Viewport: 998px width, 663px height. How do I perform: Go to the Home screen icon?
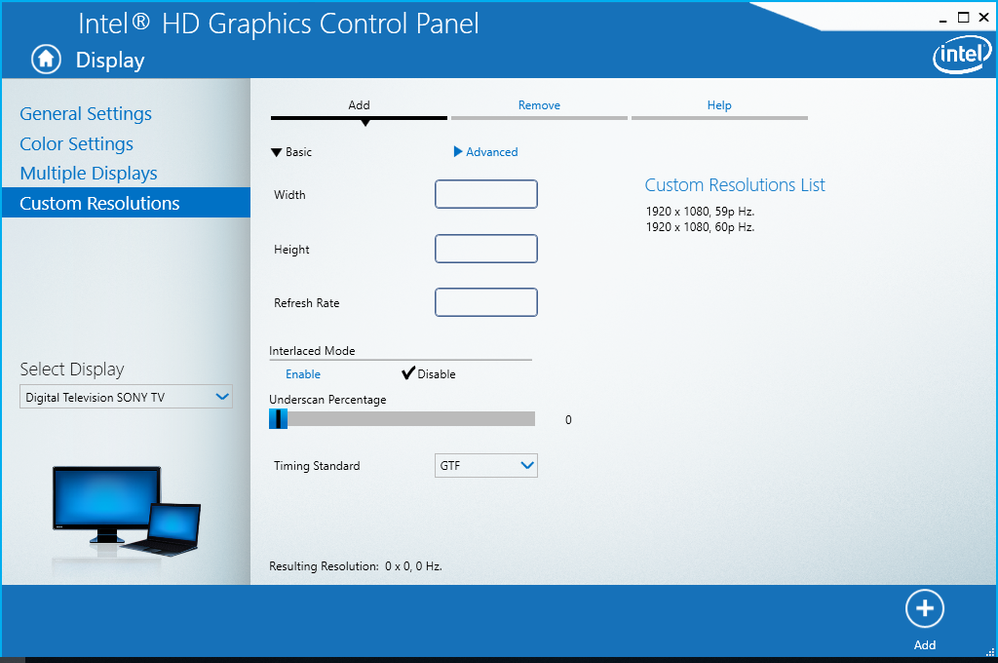[46, 60]
